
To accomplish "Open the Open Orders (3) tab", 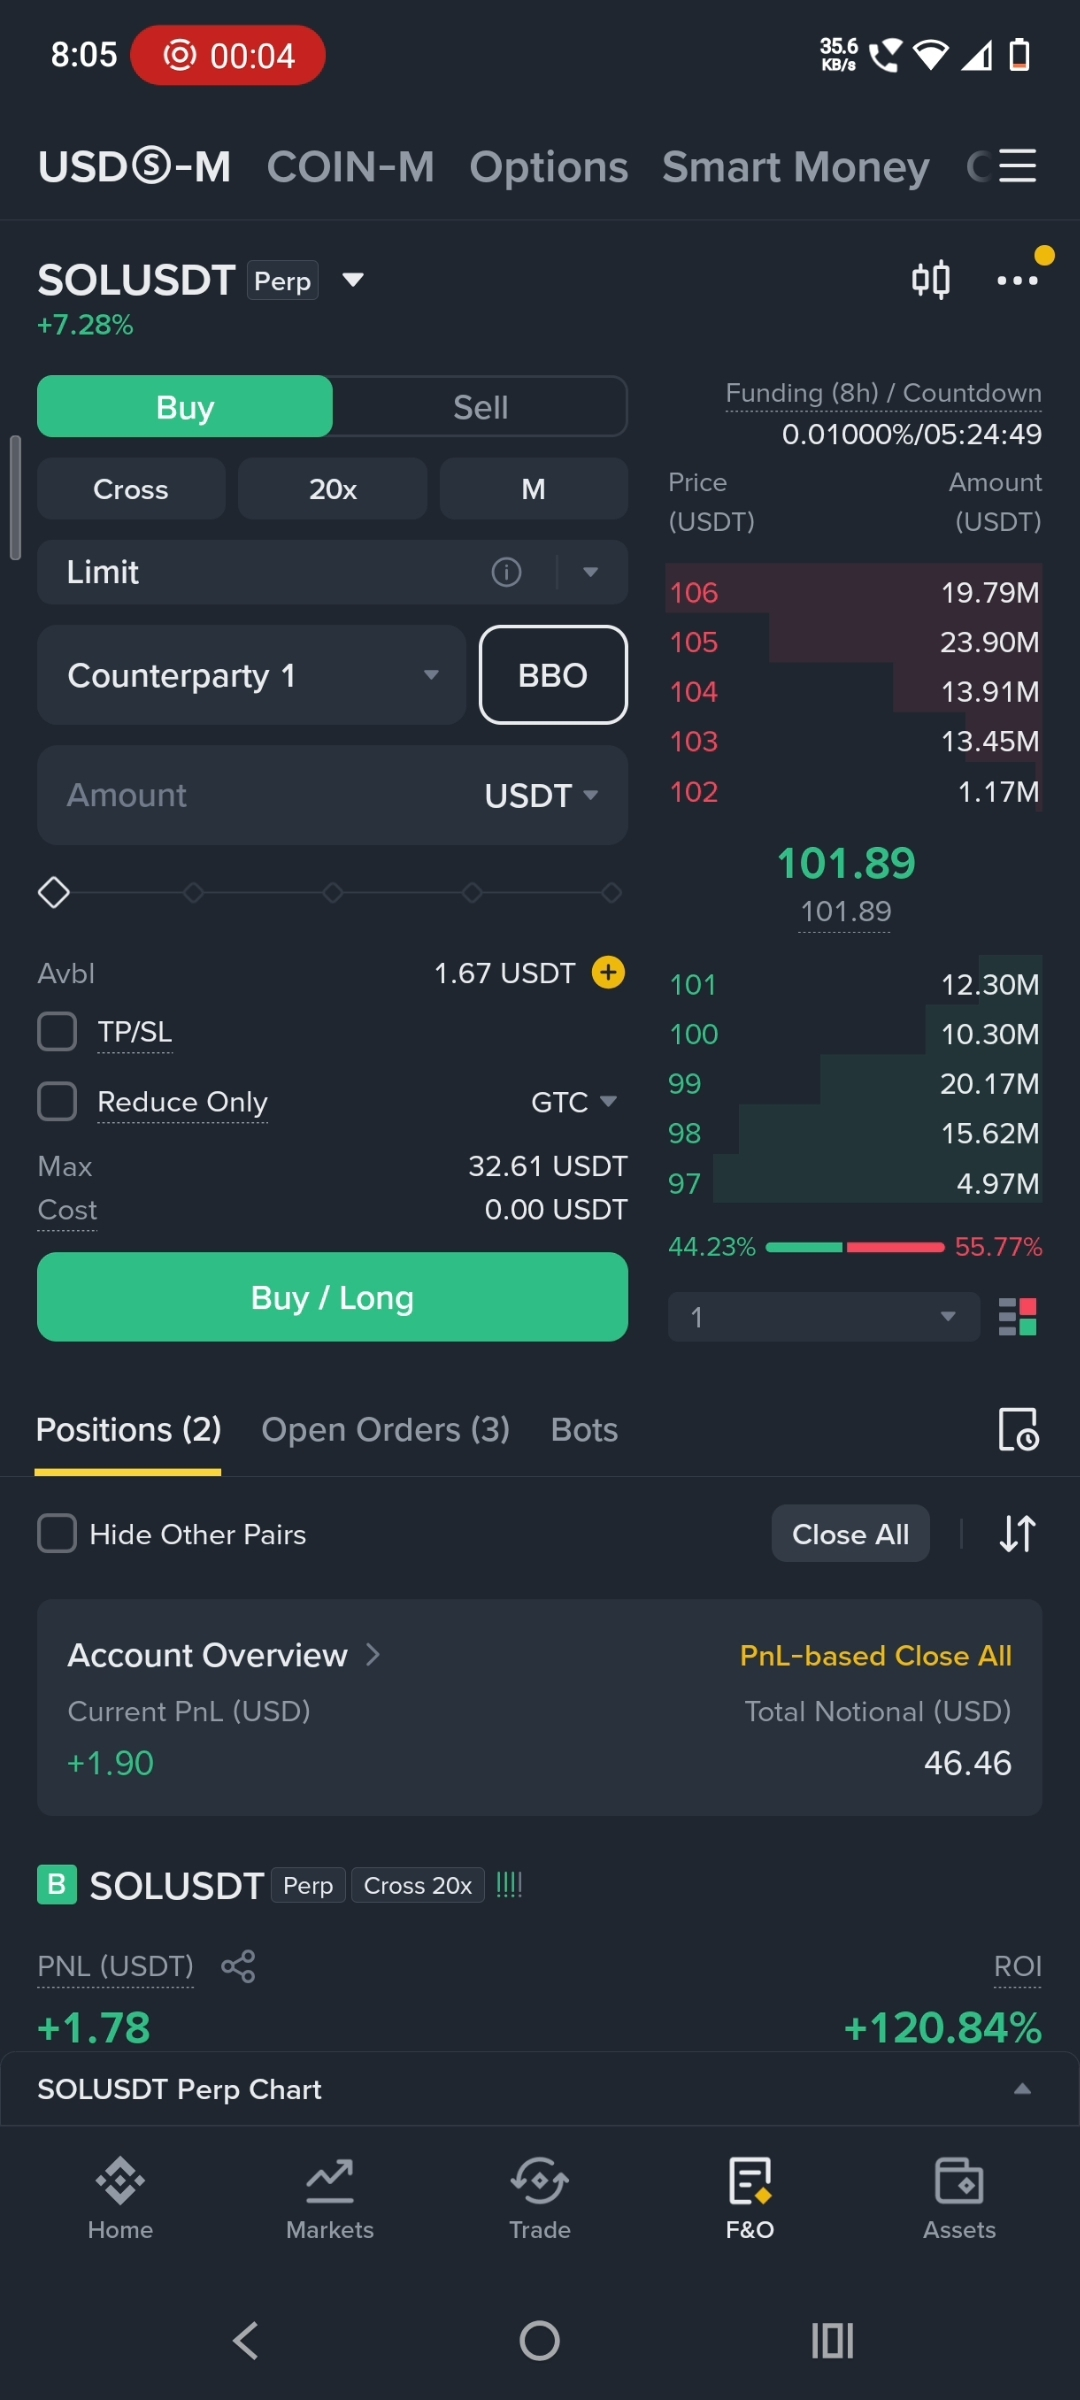I will [385, 1430].
